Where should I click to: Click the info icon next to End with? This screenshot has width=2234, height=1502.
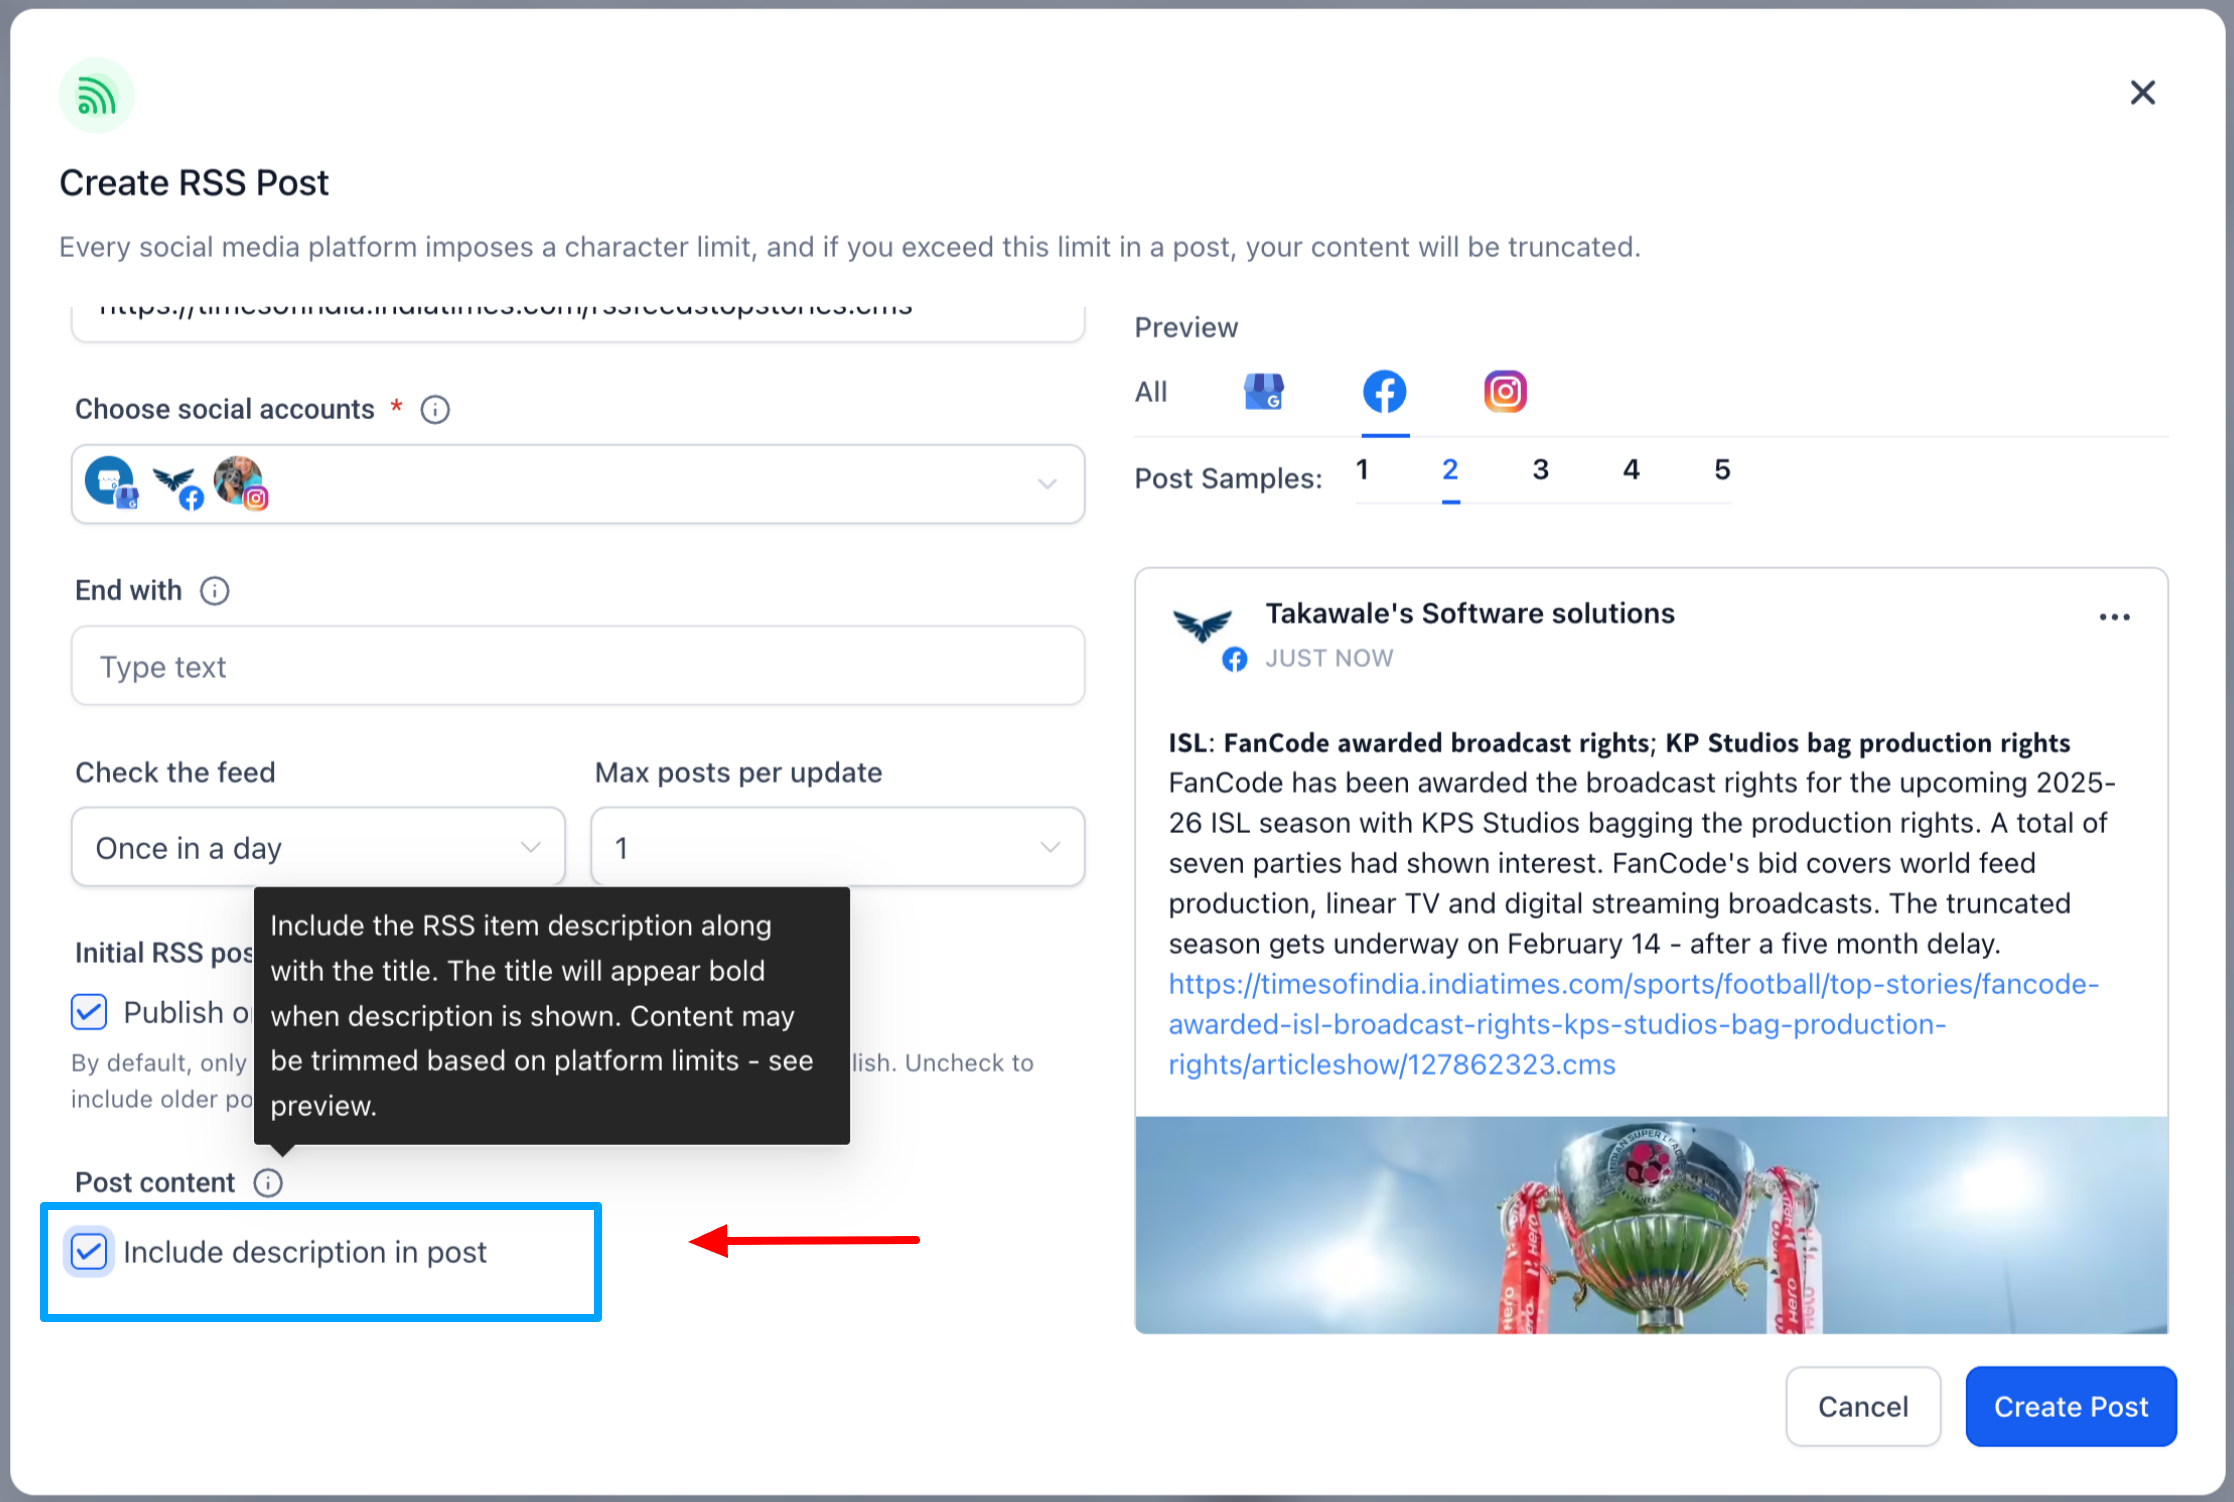click(214, 591)
